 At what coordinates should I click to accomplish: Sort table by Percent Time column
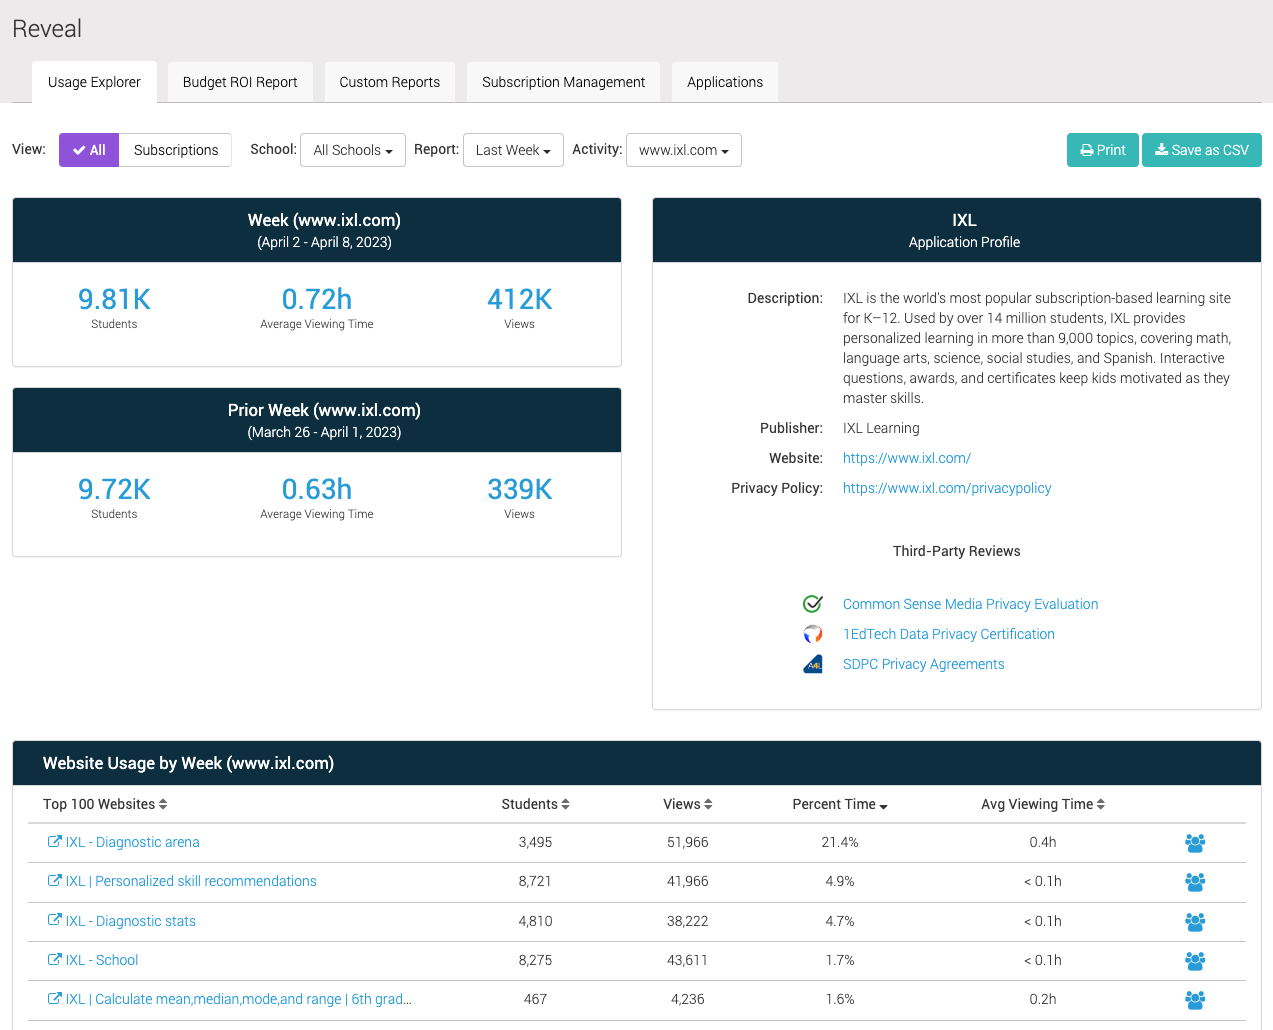[x=840, y=804]
